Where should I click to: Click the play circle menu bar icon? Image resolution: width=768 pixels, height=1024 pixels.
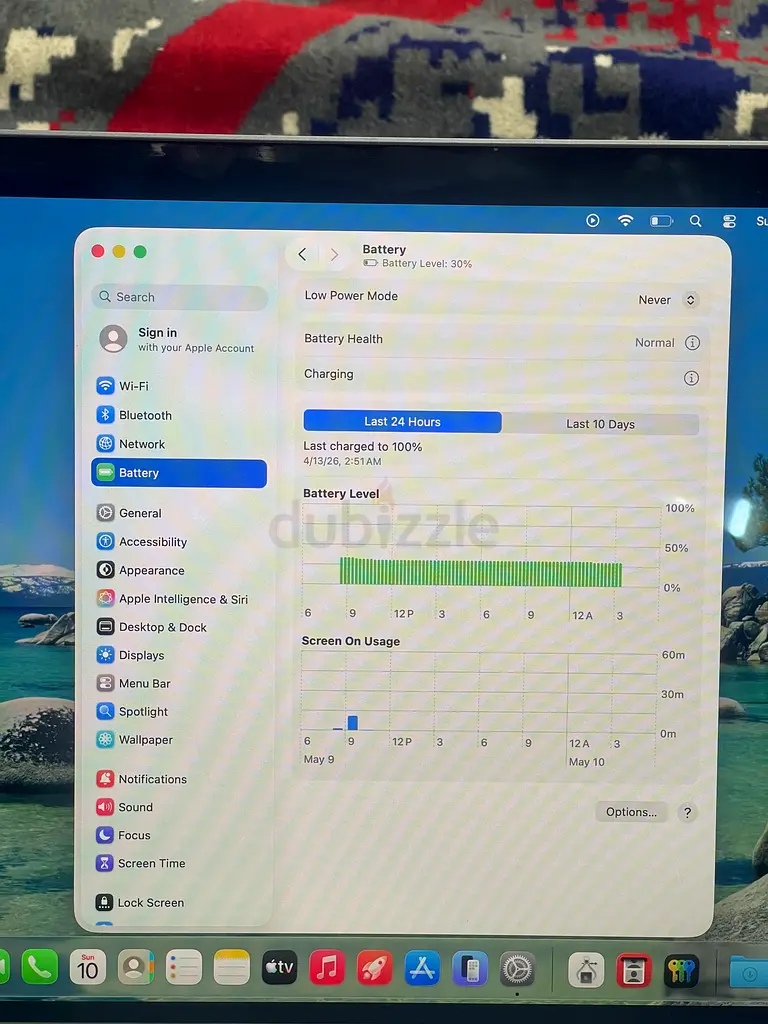pyautogui.click(x=592, y=220)
